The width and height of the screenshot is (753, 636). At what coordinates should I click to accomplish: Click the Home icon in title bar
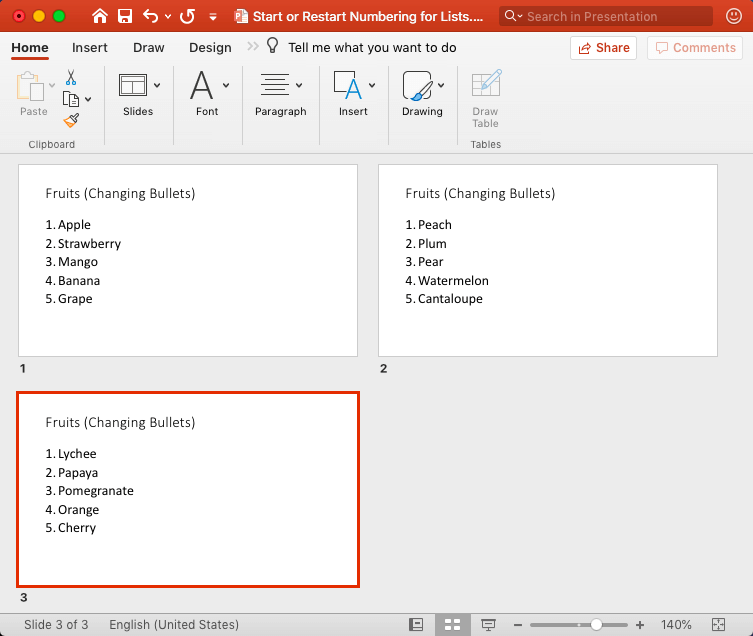pyautogui.click(x=99, y=16)
